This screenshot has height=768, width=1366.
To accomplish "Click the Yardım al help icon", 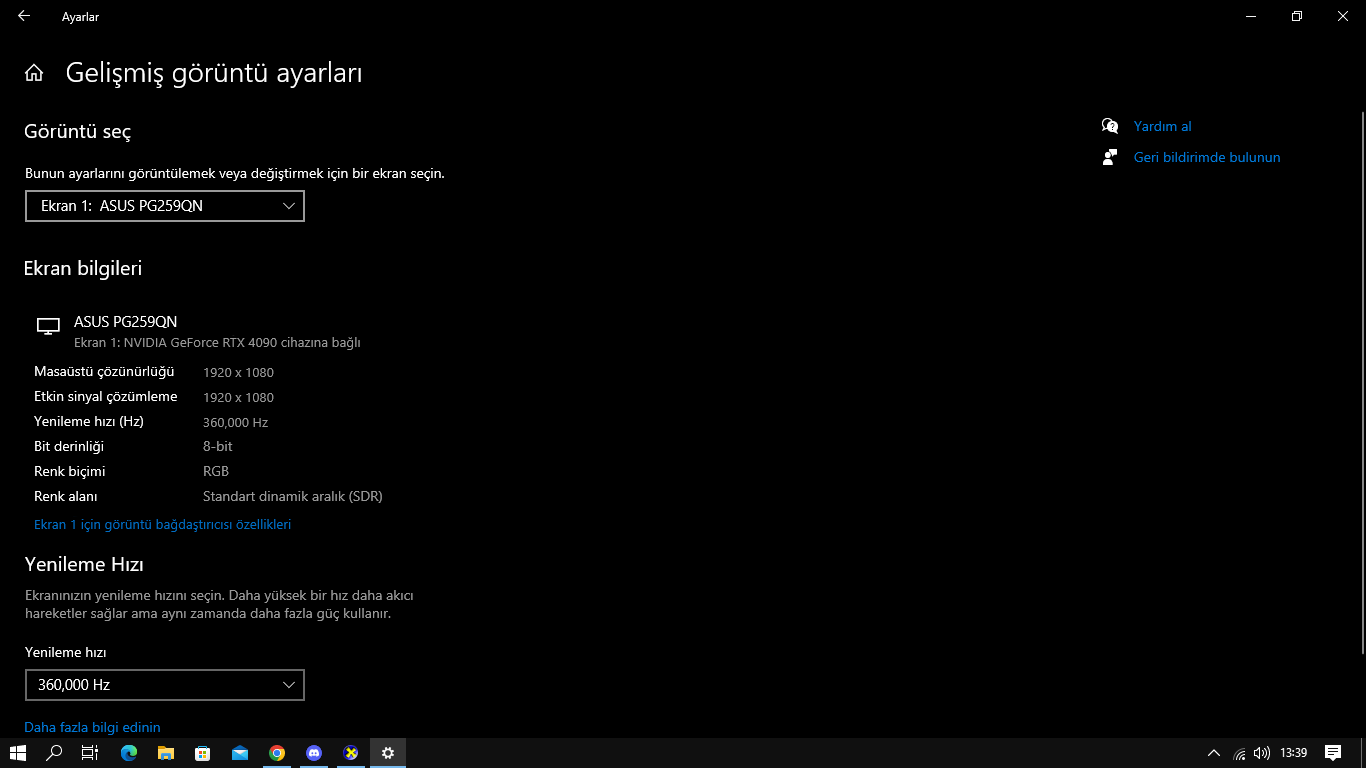I will tap(1110, 126).
